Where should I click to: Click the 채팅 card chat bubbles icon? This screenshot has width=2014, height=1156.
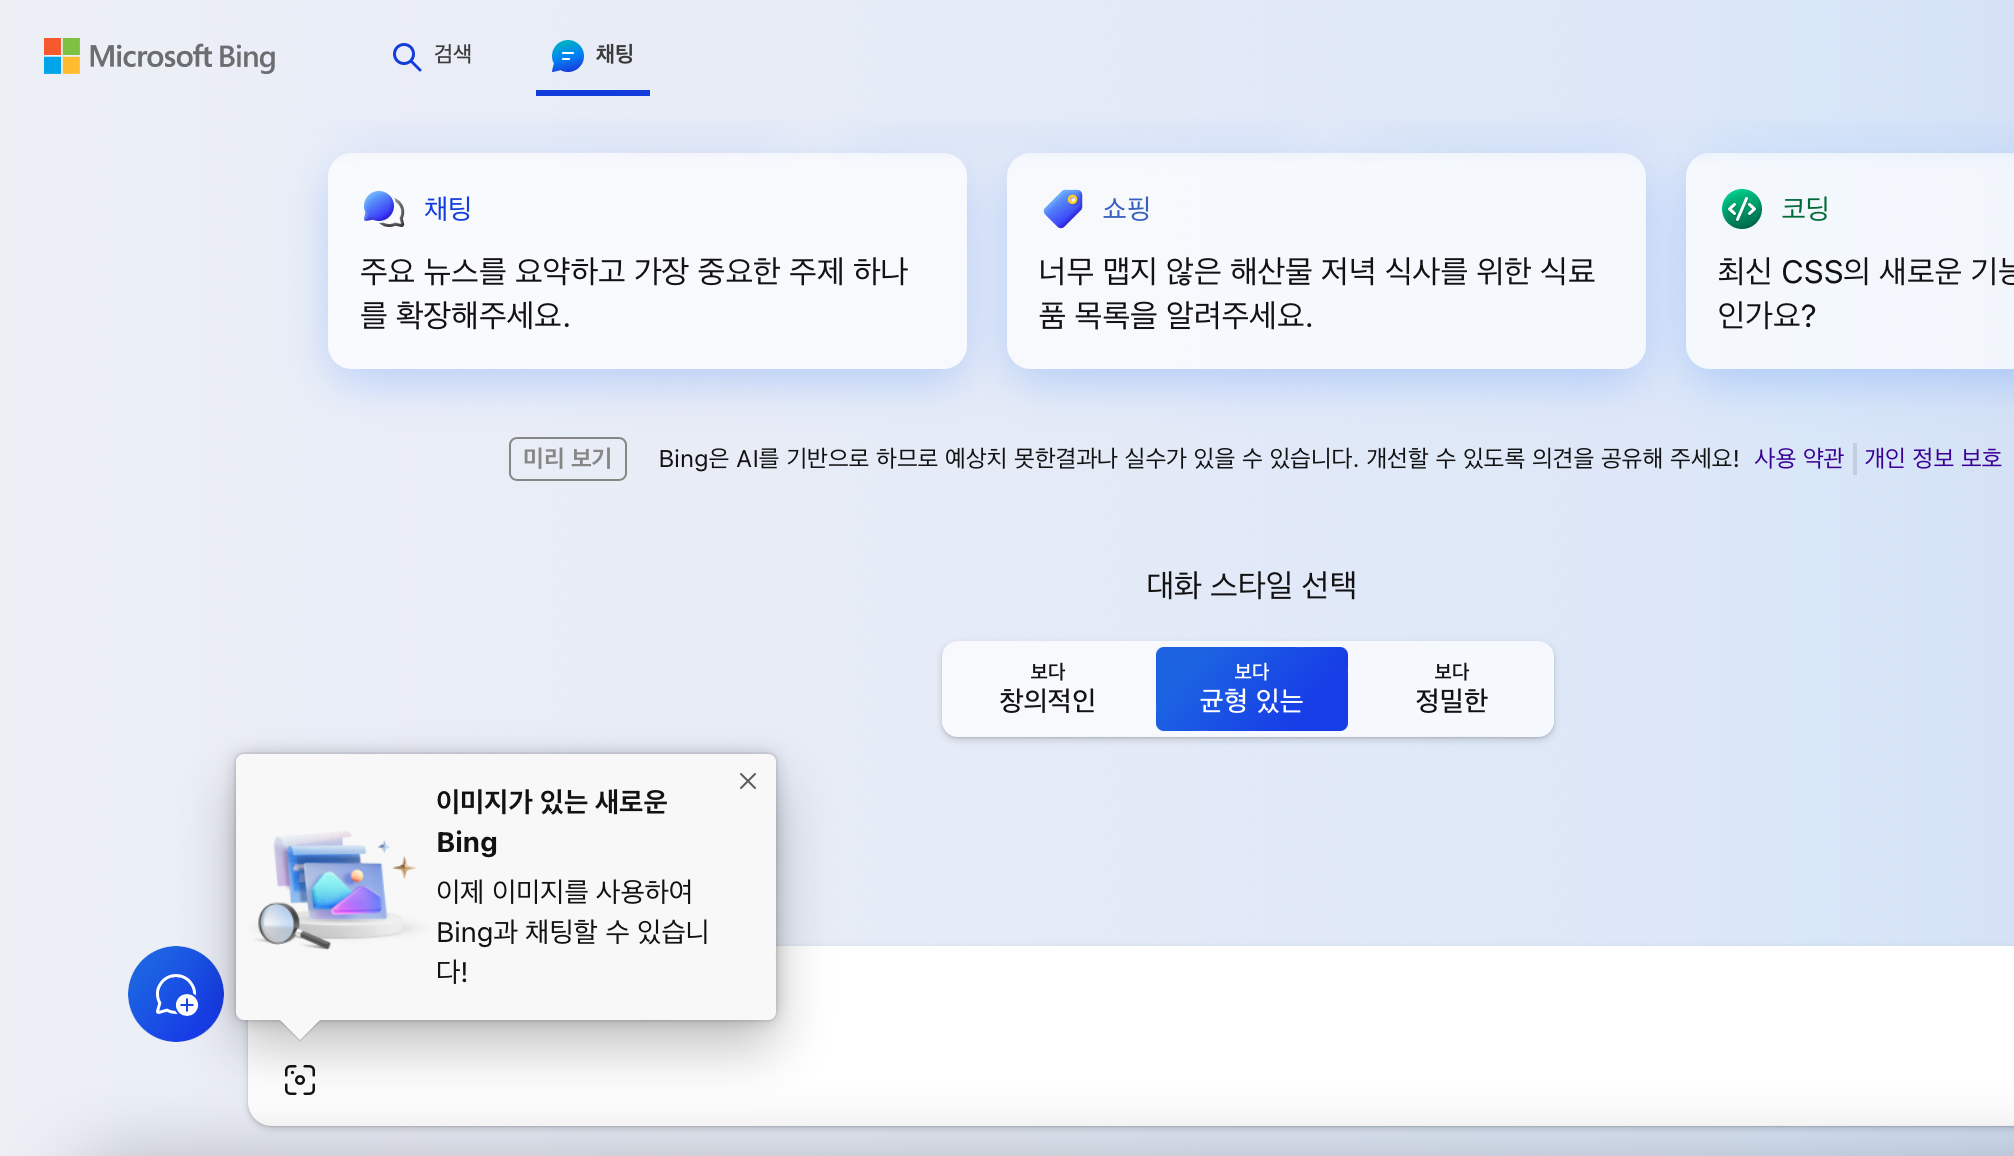pyautogui.click(x=383, y=209)
